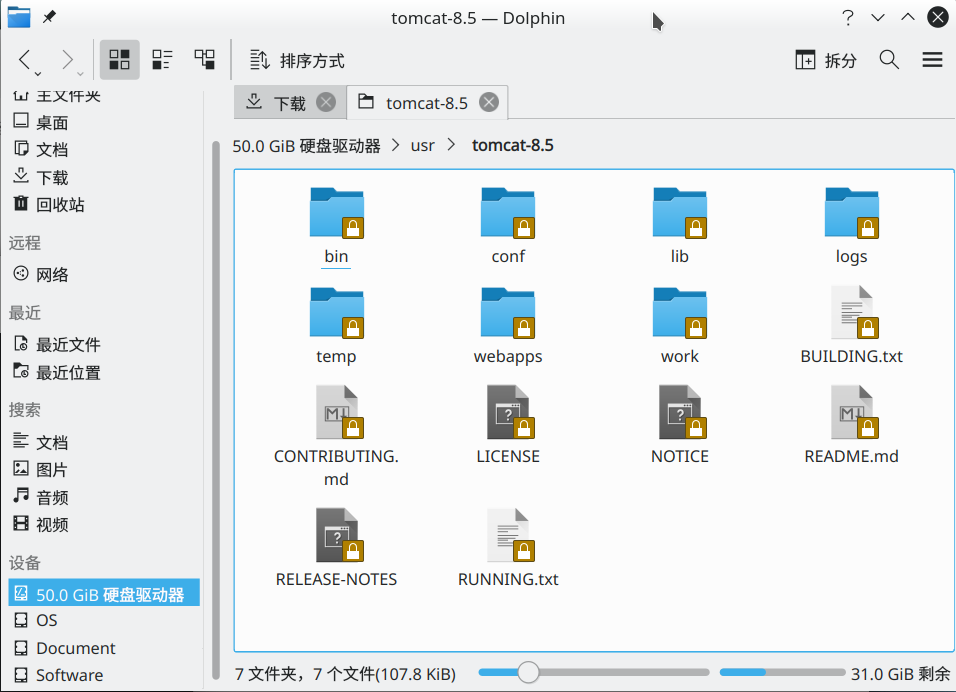The image size is (956, 692).
Task: Open back history dropdown arrow
Action: pyautogui.click(x=38, y=74)
